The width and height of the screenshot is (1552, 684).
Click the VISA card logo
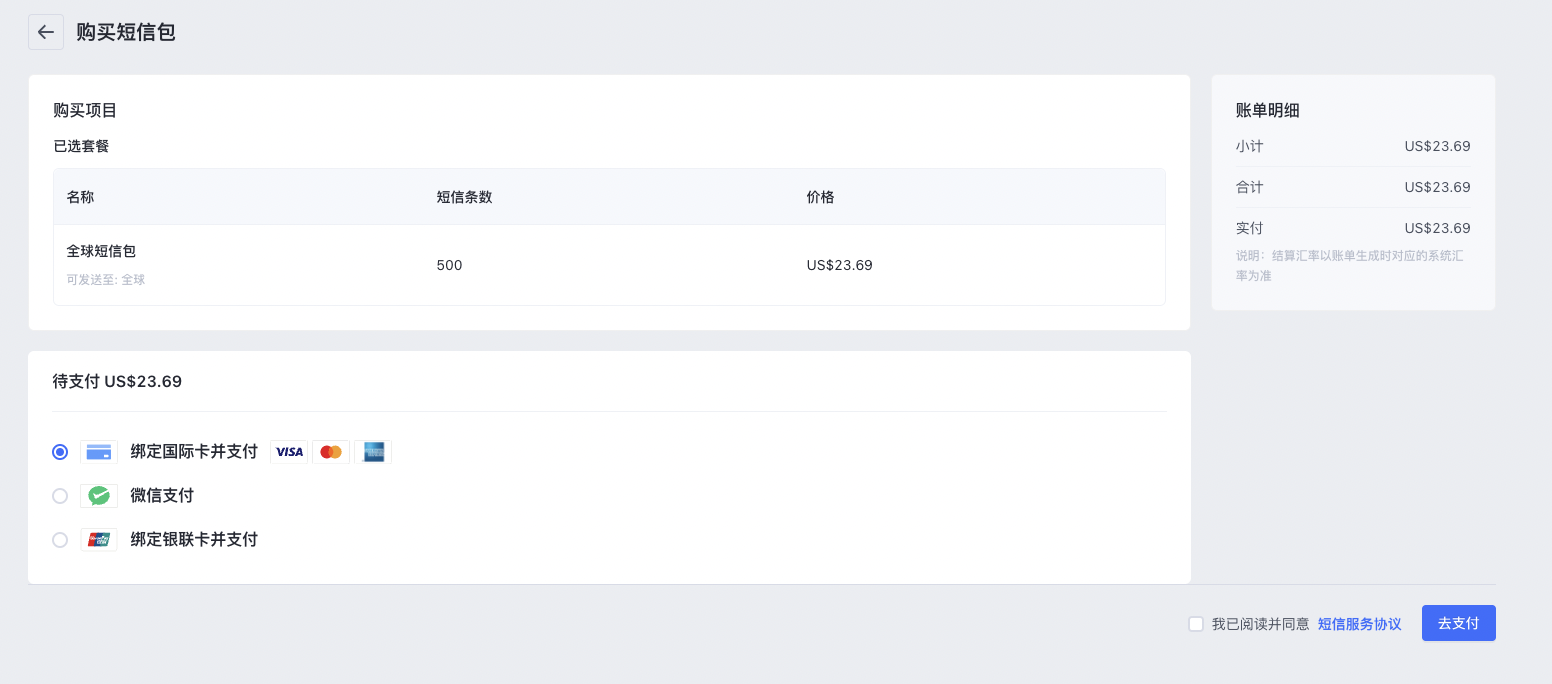point(289,452)
